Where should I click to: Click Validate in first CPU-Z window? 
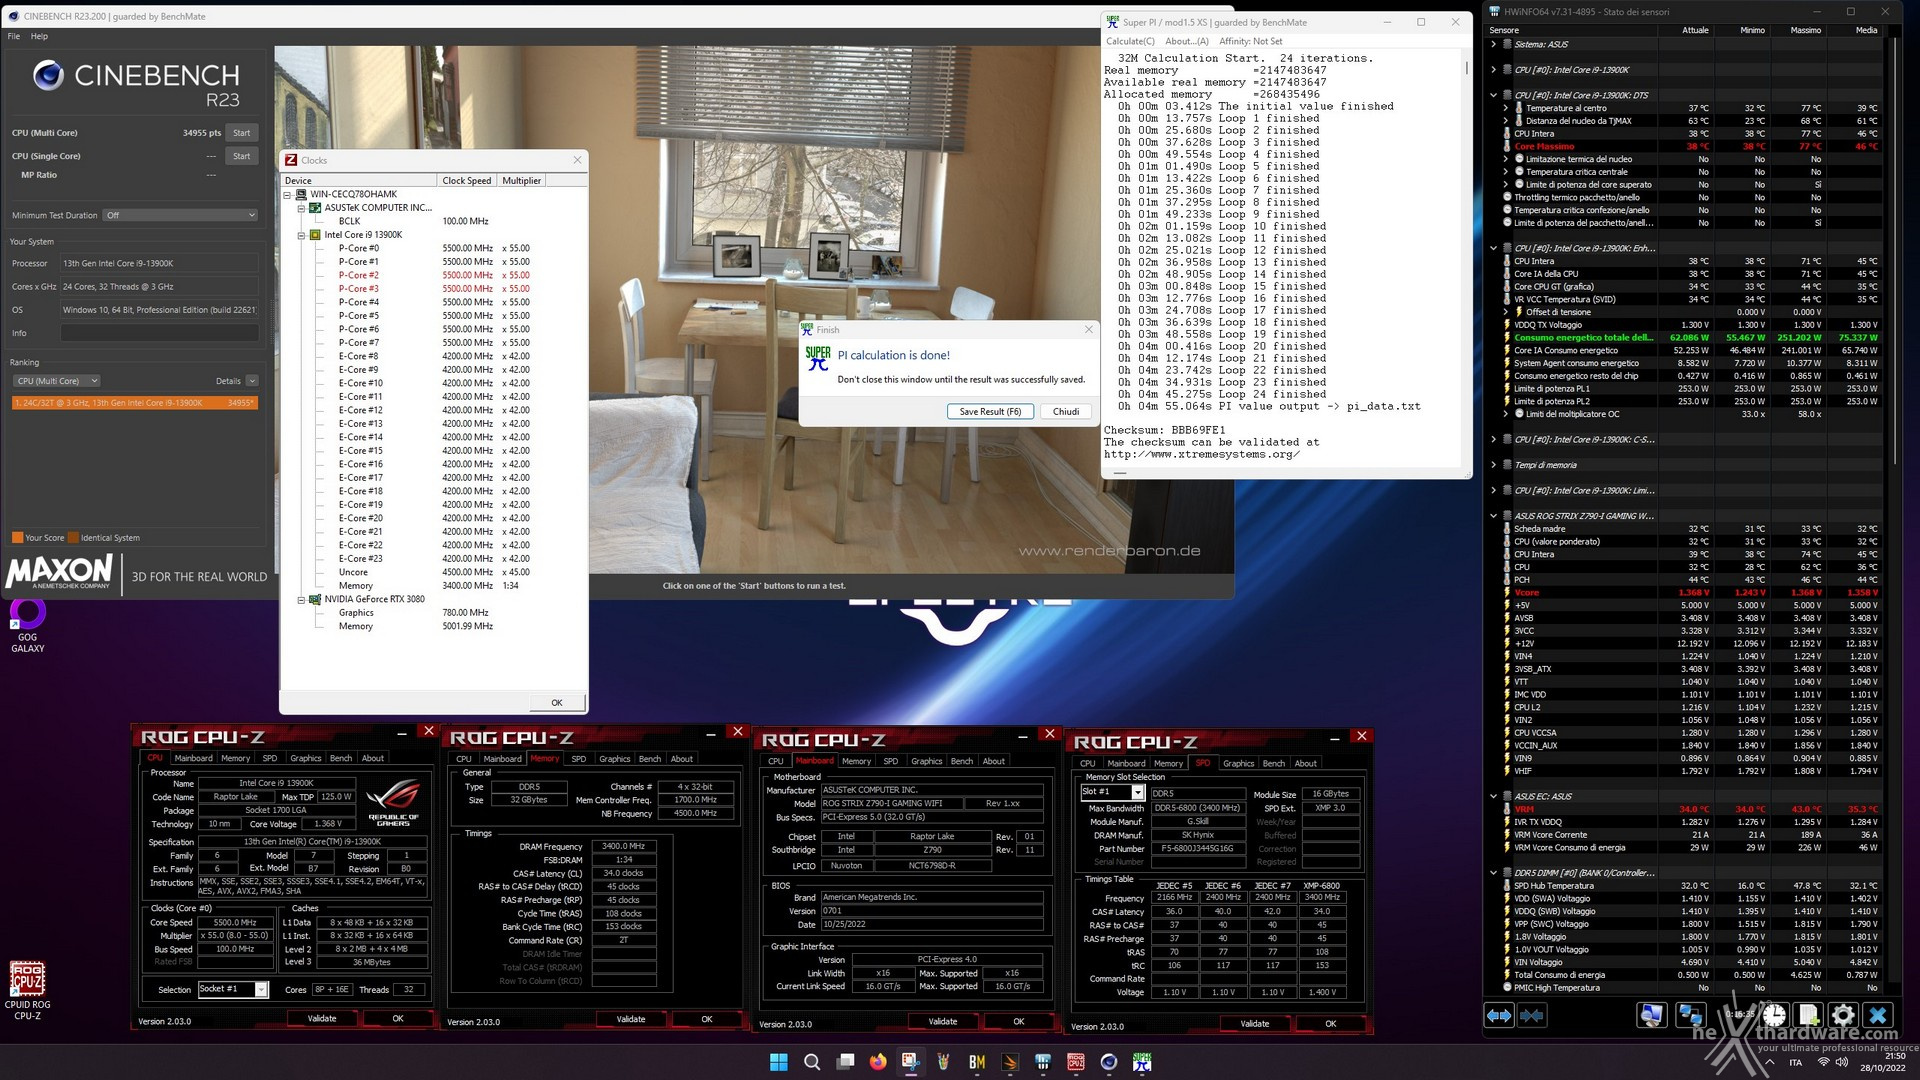[322, 1018]
